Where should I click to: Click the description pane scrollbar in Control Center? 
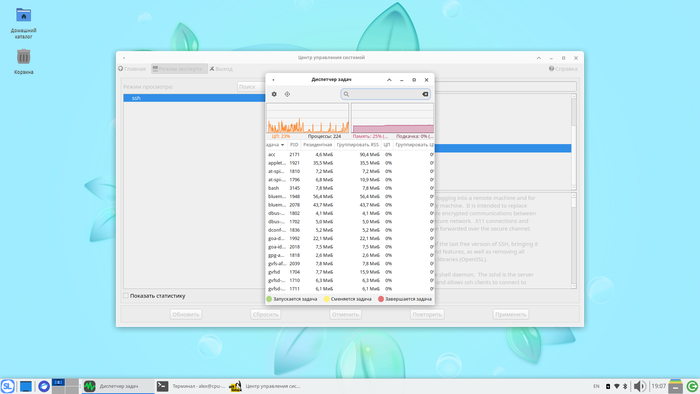574,241
